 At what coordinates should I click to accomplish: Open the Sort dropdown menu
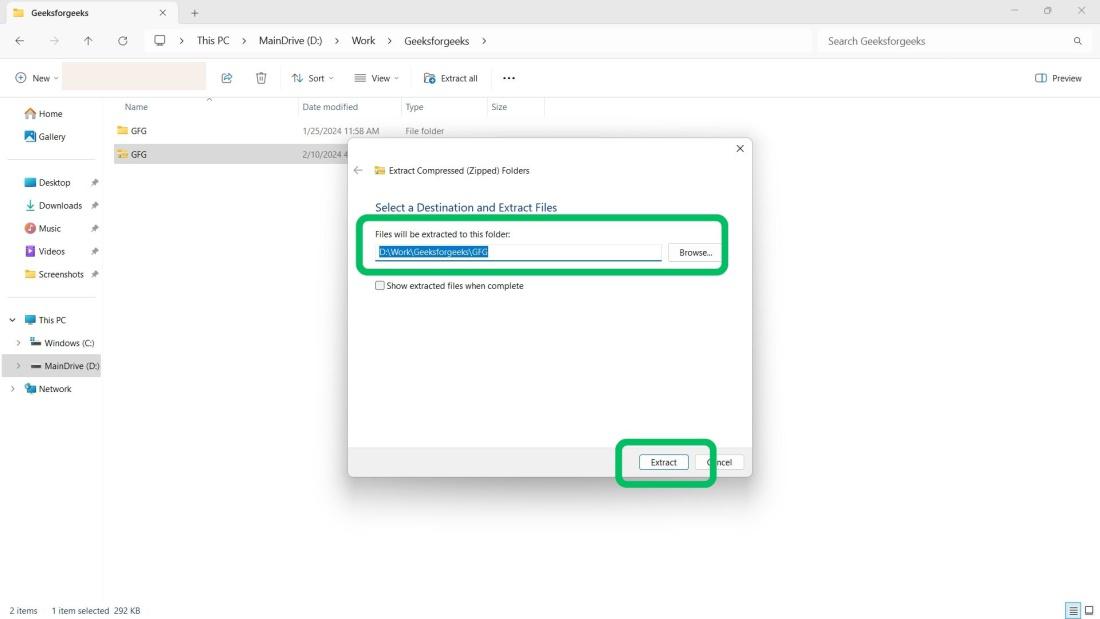313,78
